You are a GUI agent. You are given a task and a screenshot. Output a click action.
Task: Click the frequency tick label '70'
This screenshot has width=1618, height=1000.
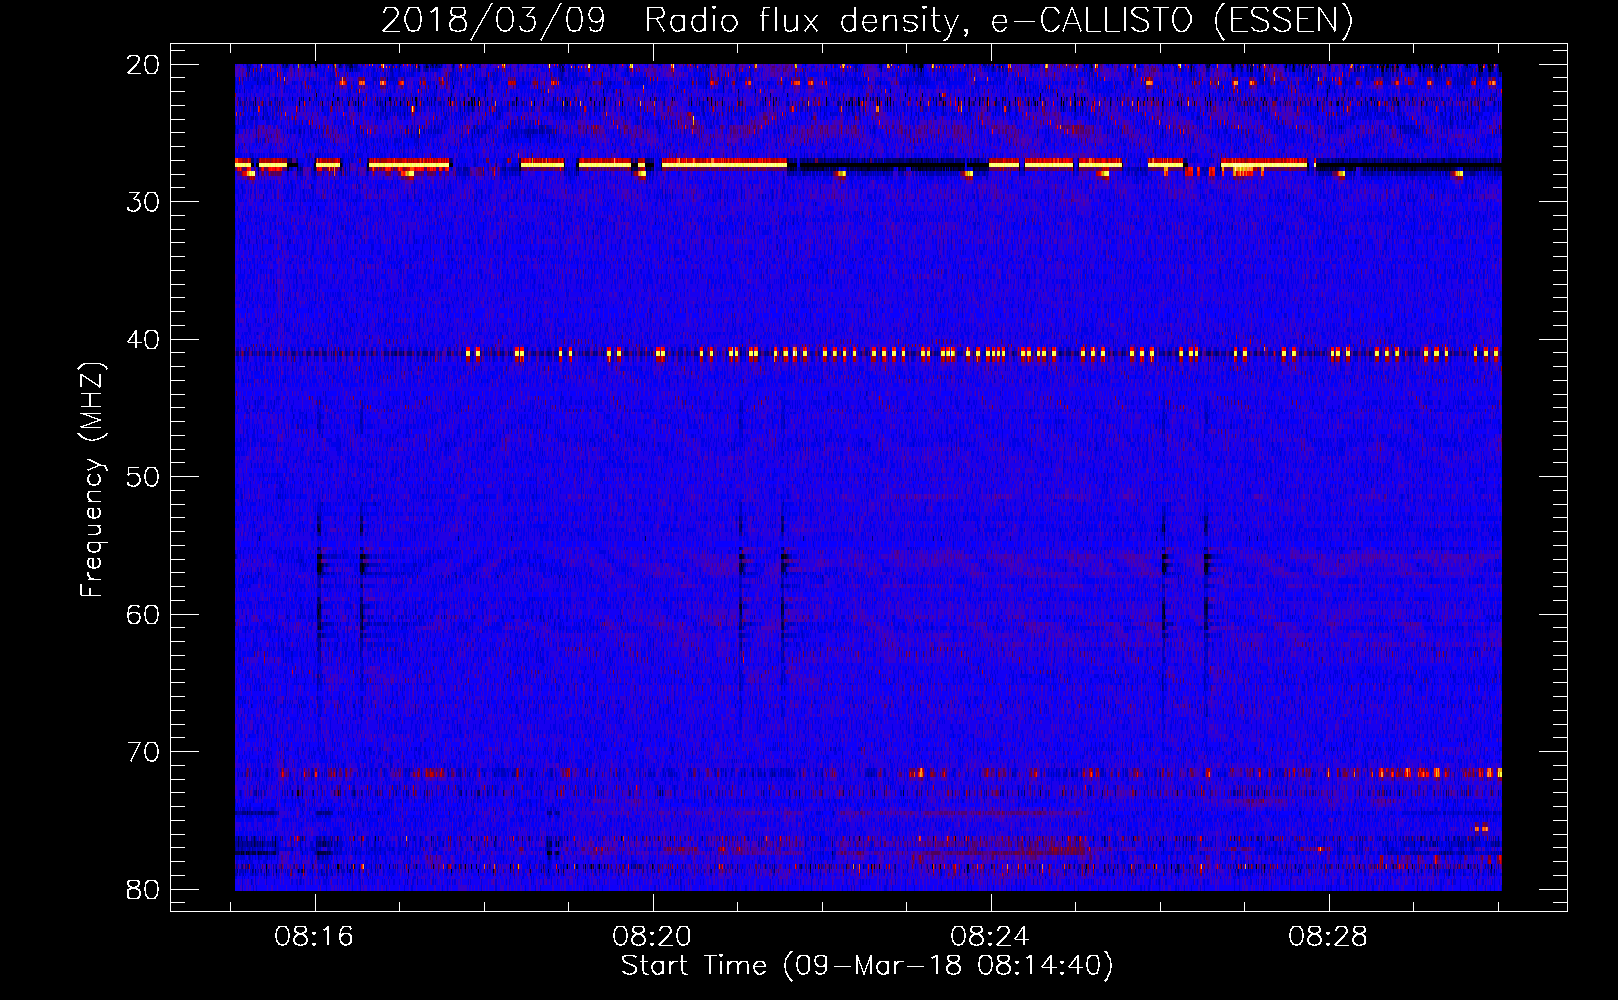144,752
